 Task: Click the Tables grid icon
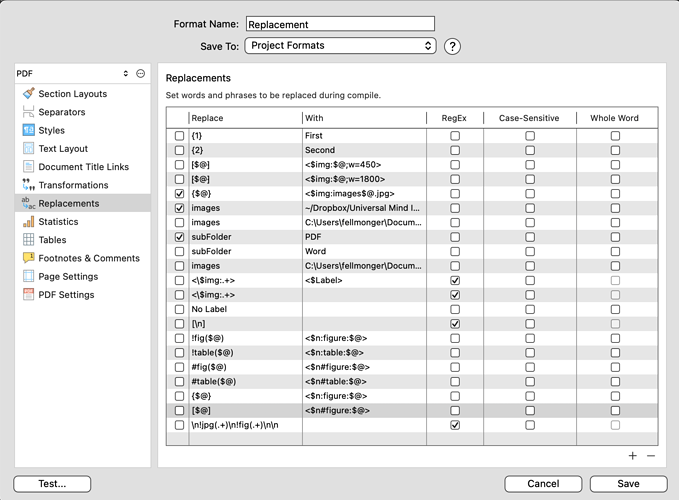pyautogui.click(x=28, y=240)
